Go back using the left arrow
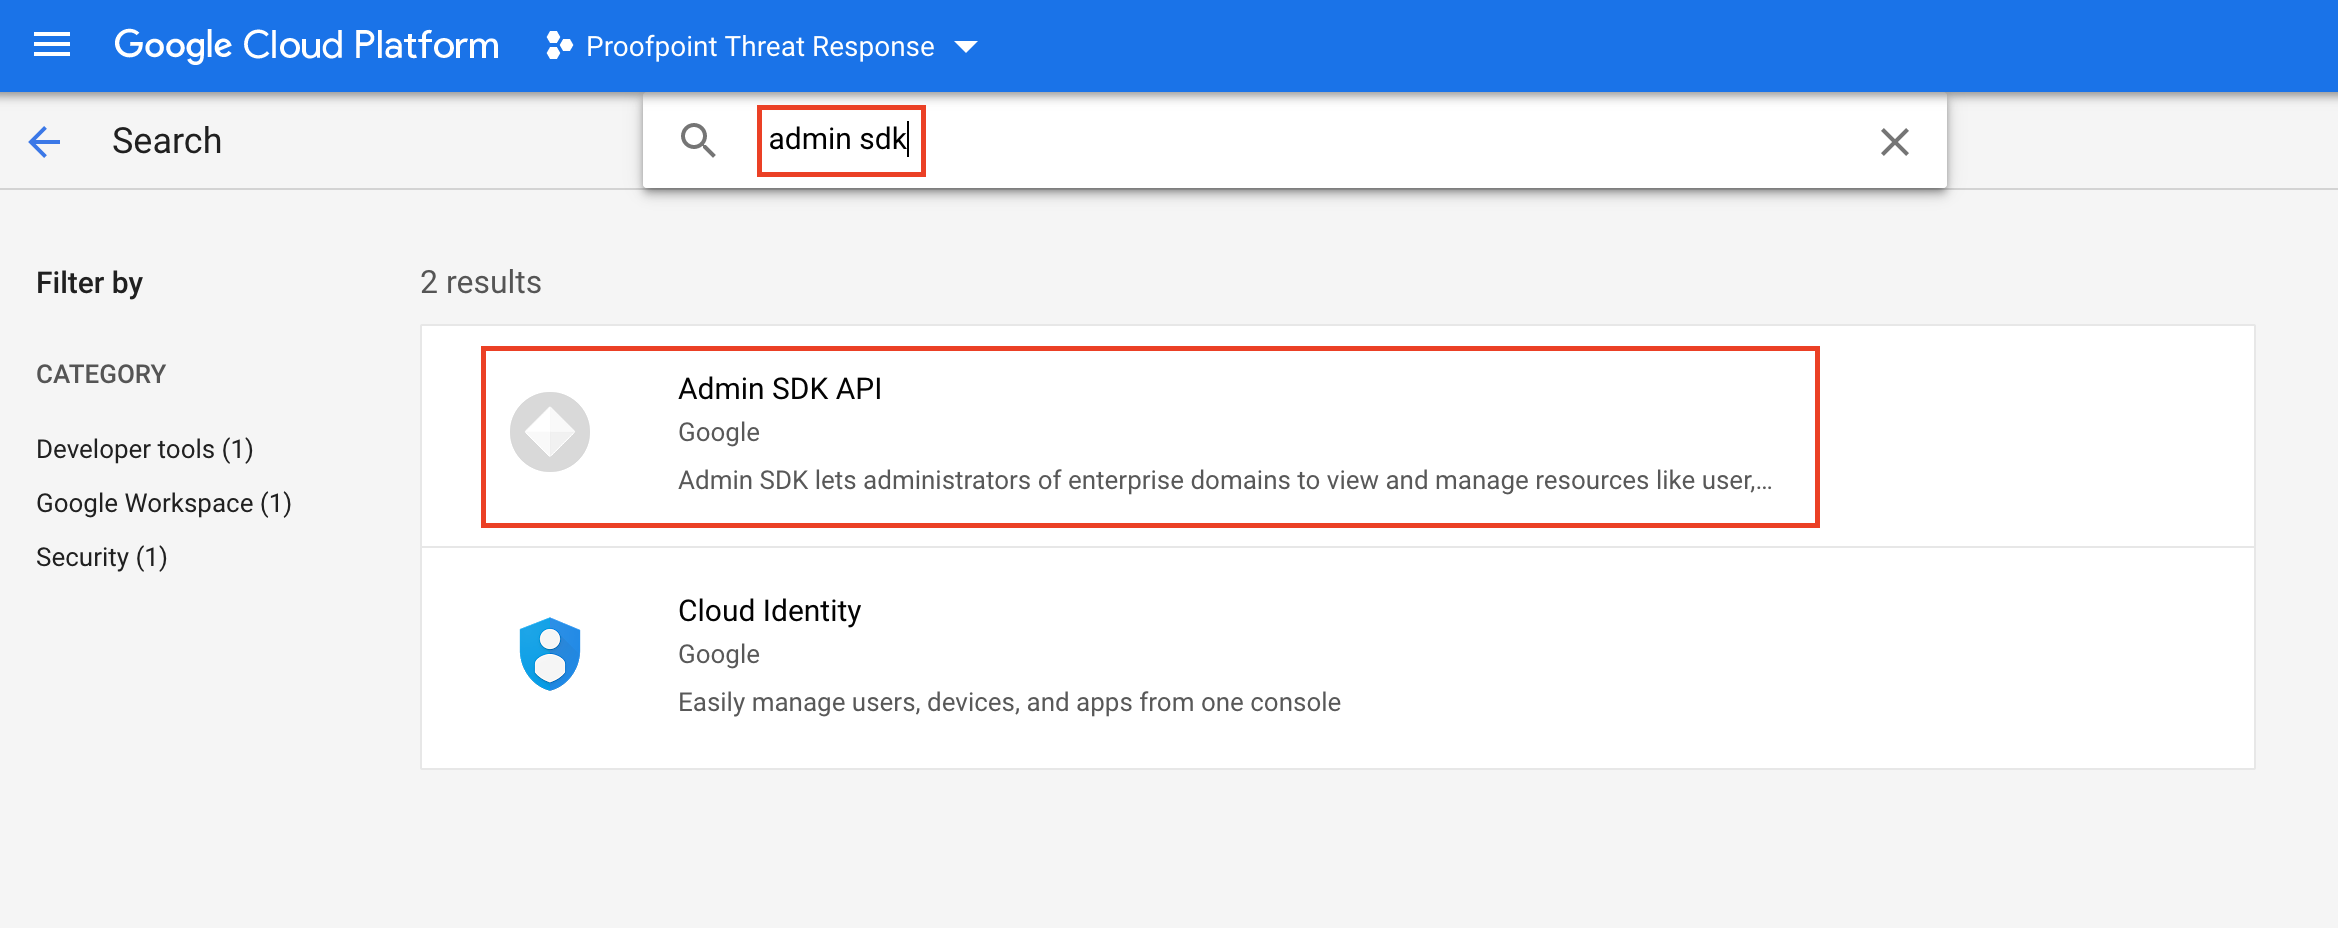Viewport: 2338px width, 928px height. click(x=45, y=141)
